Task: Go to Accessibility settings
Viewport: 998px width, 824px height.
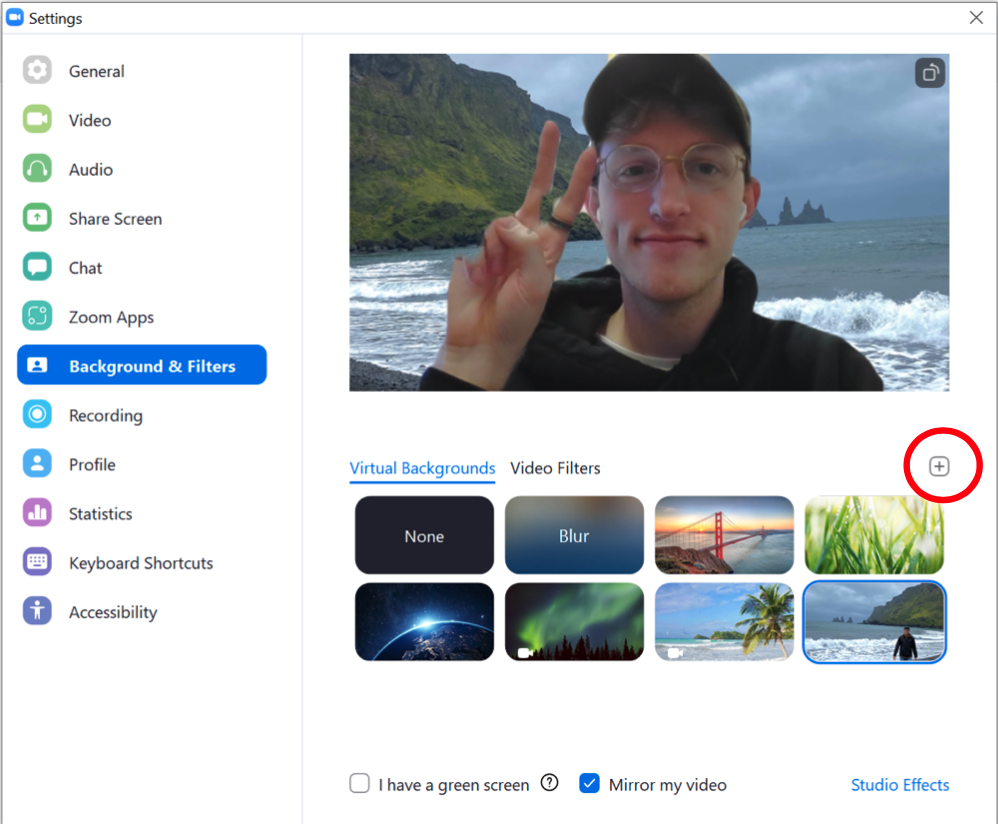Action: [113, 612]
